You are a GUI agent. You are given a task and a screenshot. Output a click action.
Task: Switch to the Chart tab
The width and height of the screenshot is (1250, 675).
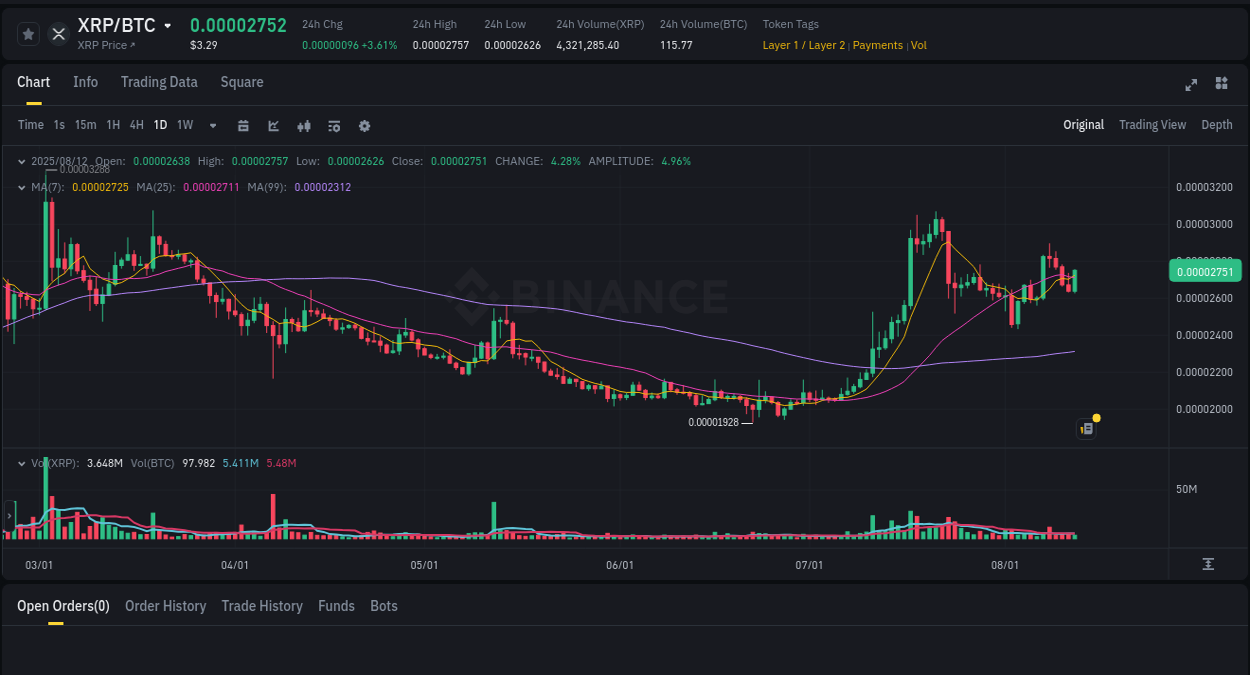(x=33, y=82)
